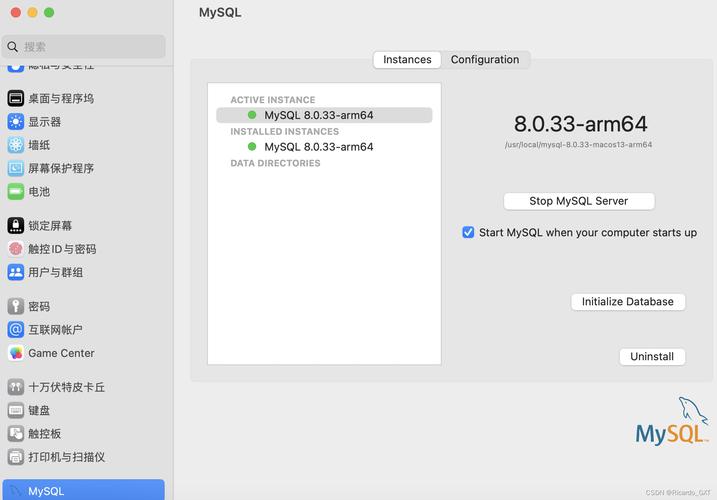The width and height of the screenshot is (717, 500).
Task: Click Initialize Database button
Action: [628, 302]
